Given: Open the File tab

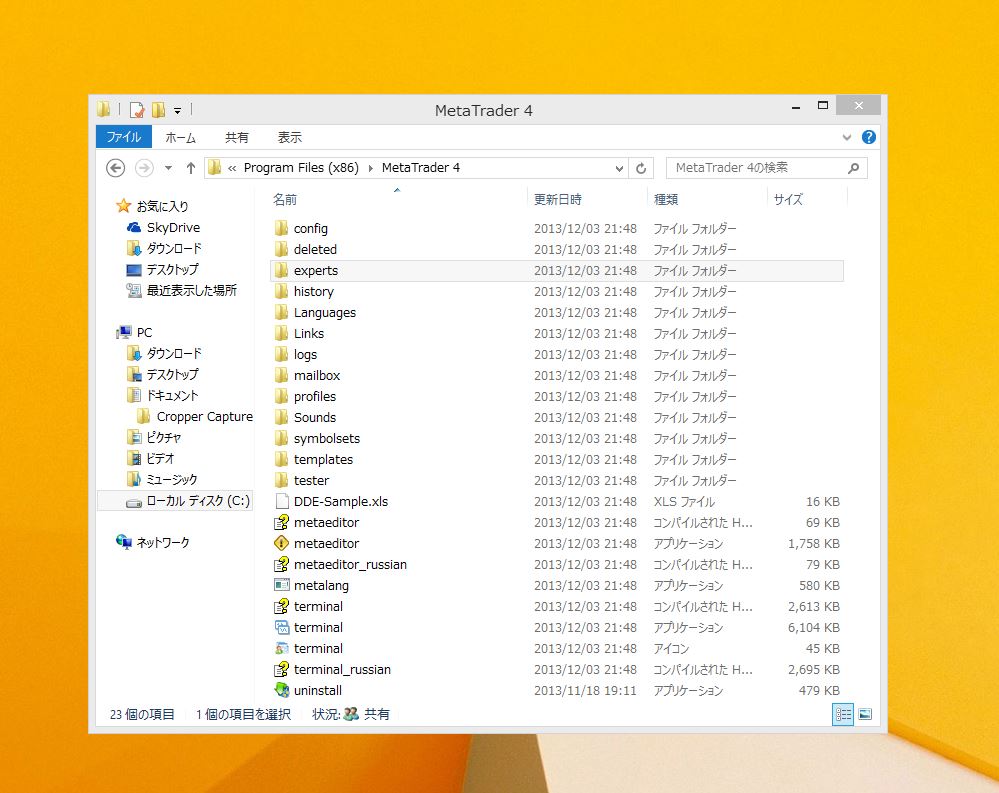Looking at the screenshot, I should pos(124,137).
